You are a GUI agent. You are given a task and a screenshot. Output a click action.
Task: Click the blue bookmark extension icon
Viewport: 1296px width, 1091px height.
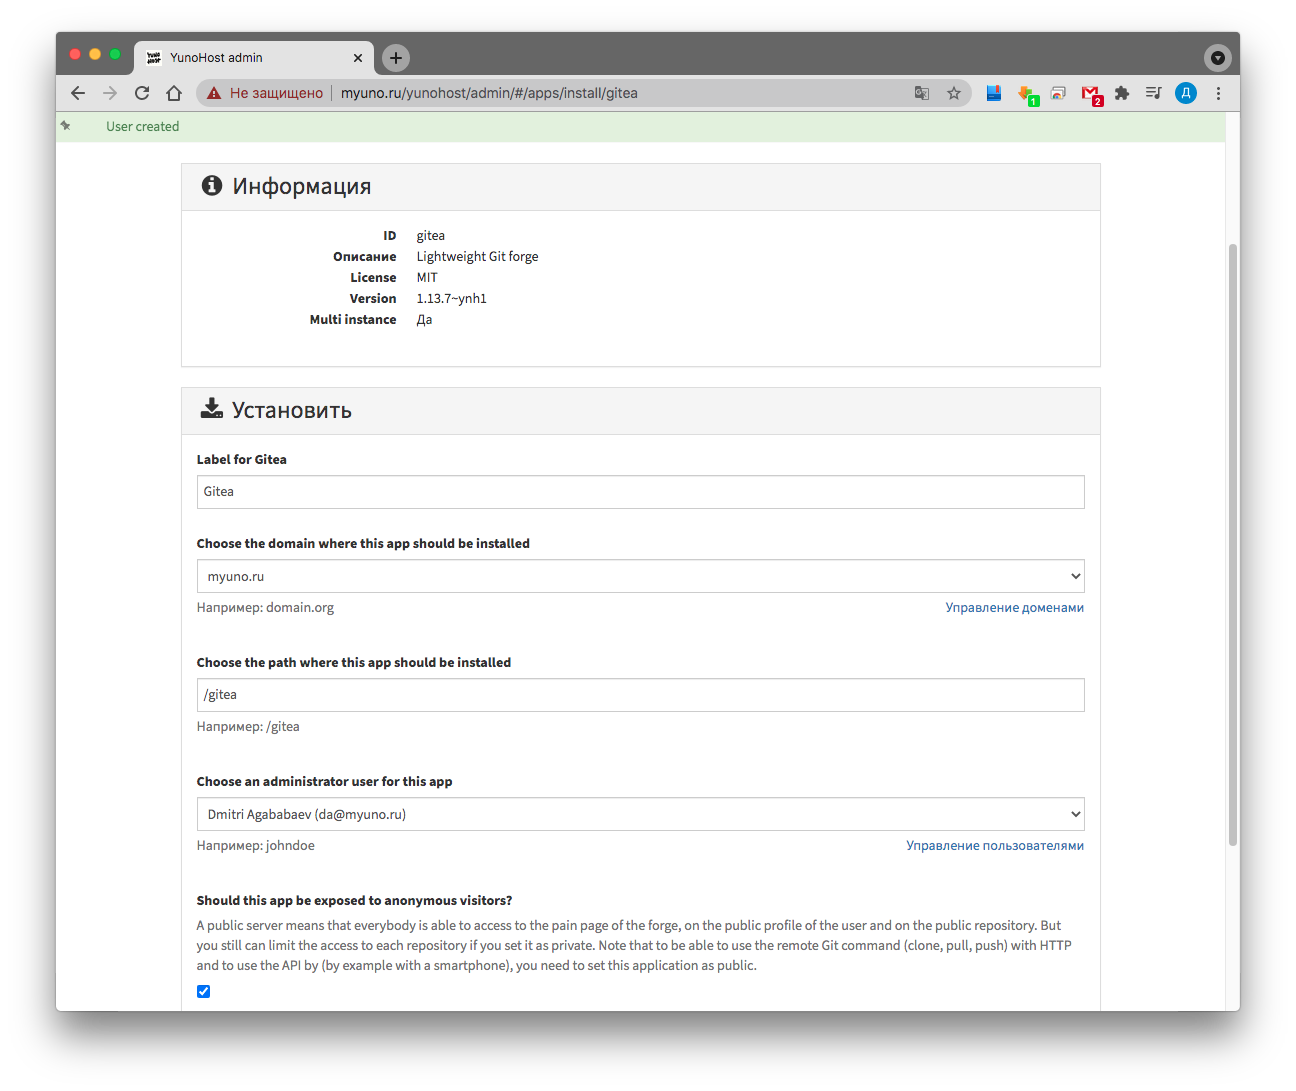coord(994,93)
